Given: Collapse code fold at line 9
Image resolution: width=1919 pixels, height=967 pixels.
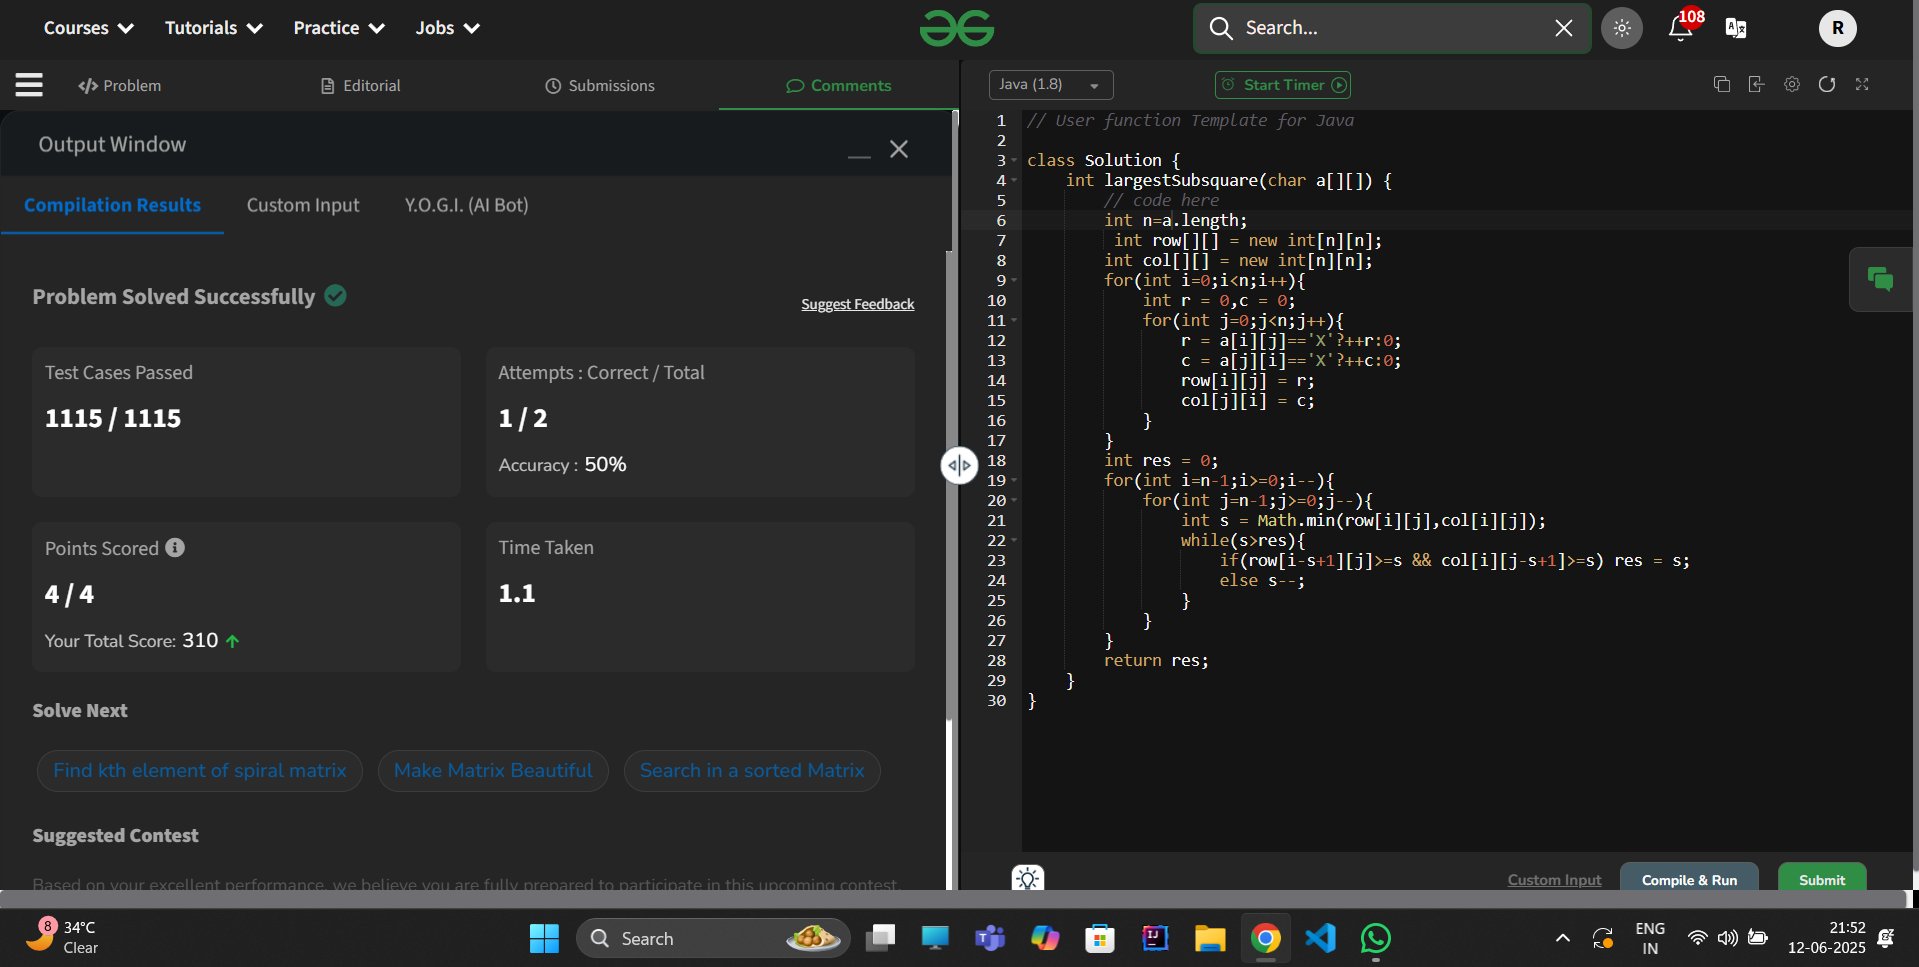Looking at the screenshot, I should [1014, 281].
